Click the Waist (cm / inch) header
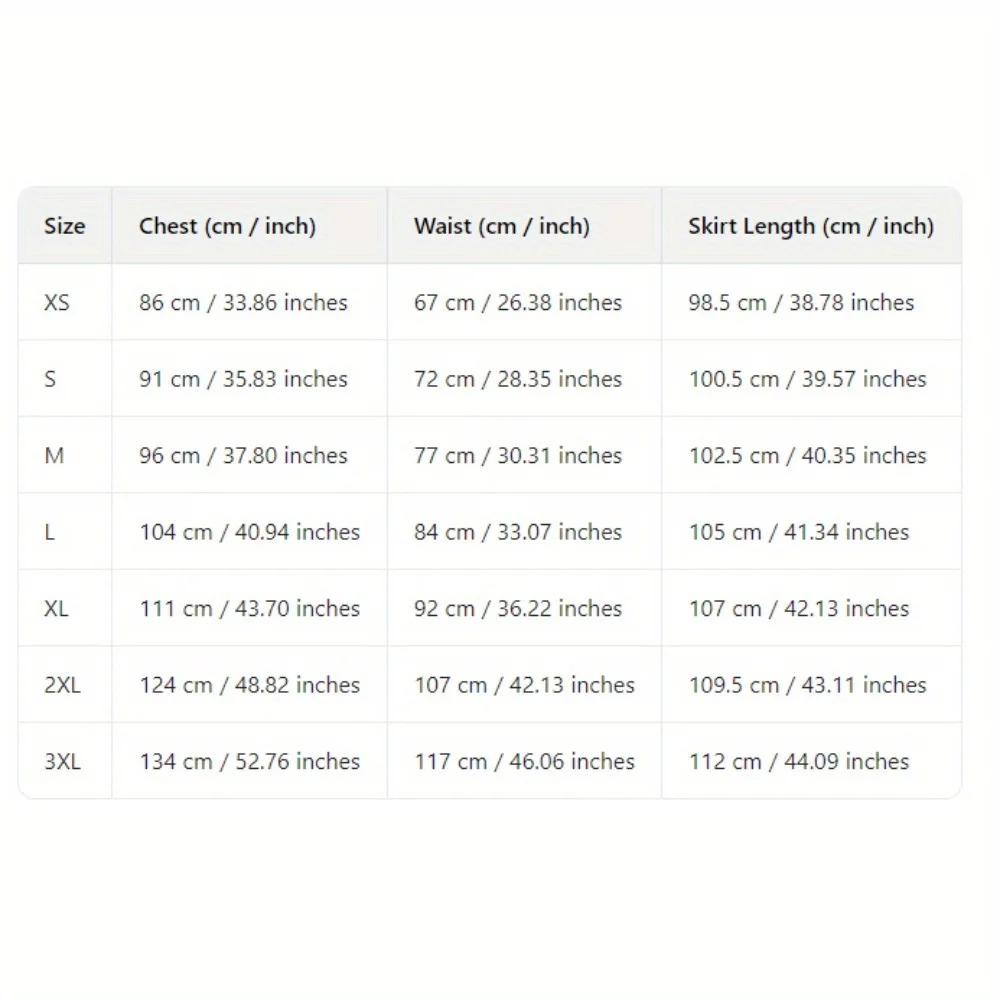The width and height of the screenshot is (1000, 1000). 501,226
